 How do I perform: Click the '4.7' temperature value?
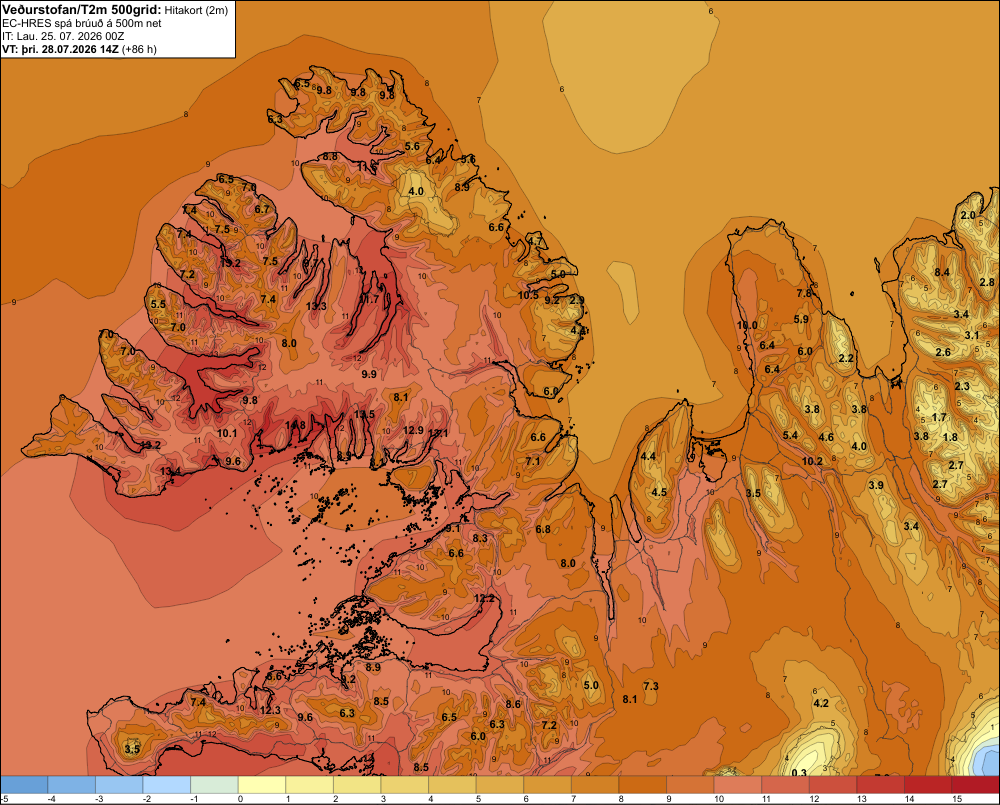534,241
